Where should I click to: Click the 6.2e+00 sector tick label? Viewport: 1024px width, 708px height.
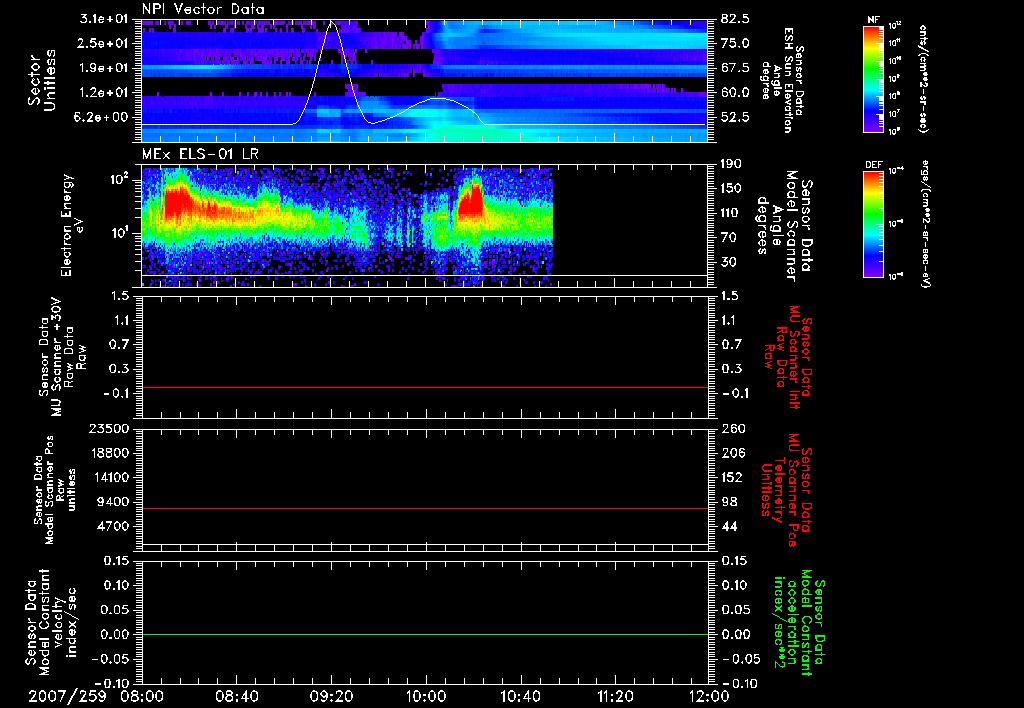pos(101,117)
